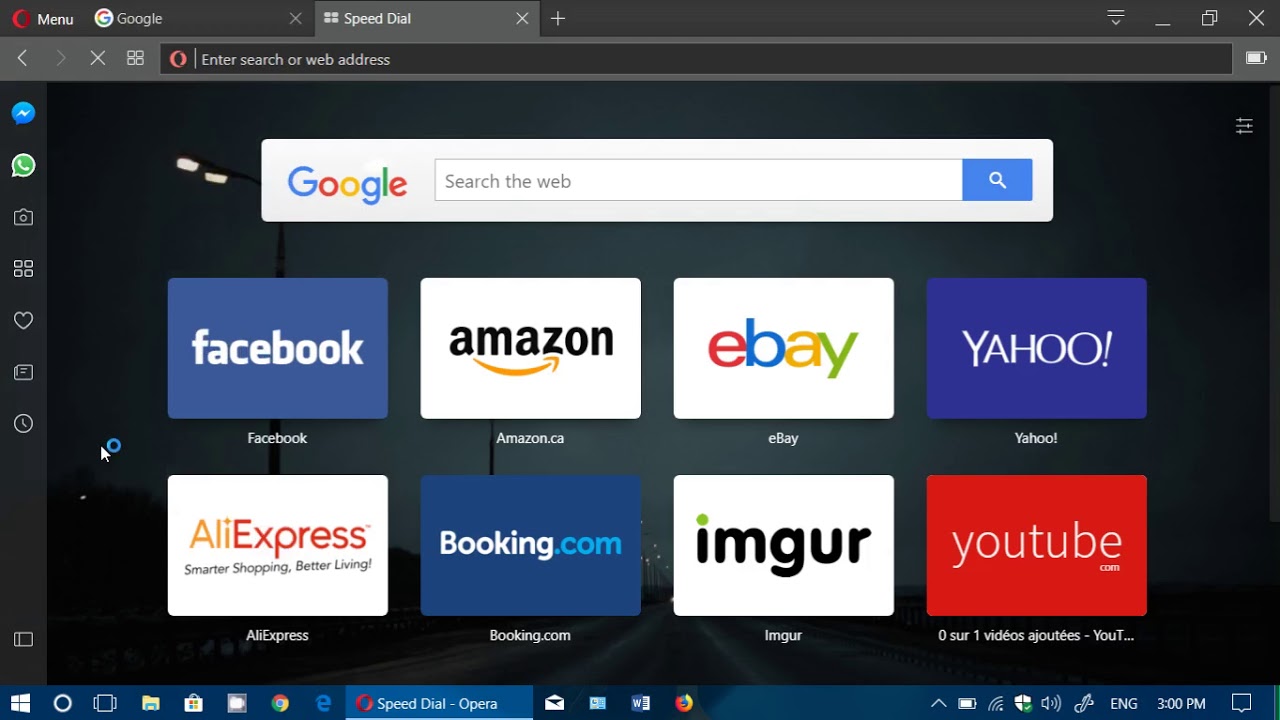Open Speed Dial from toolbar grid button
Image resolution: width=1280 pixels, height=720 pixels.
135,59
